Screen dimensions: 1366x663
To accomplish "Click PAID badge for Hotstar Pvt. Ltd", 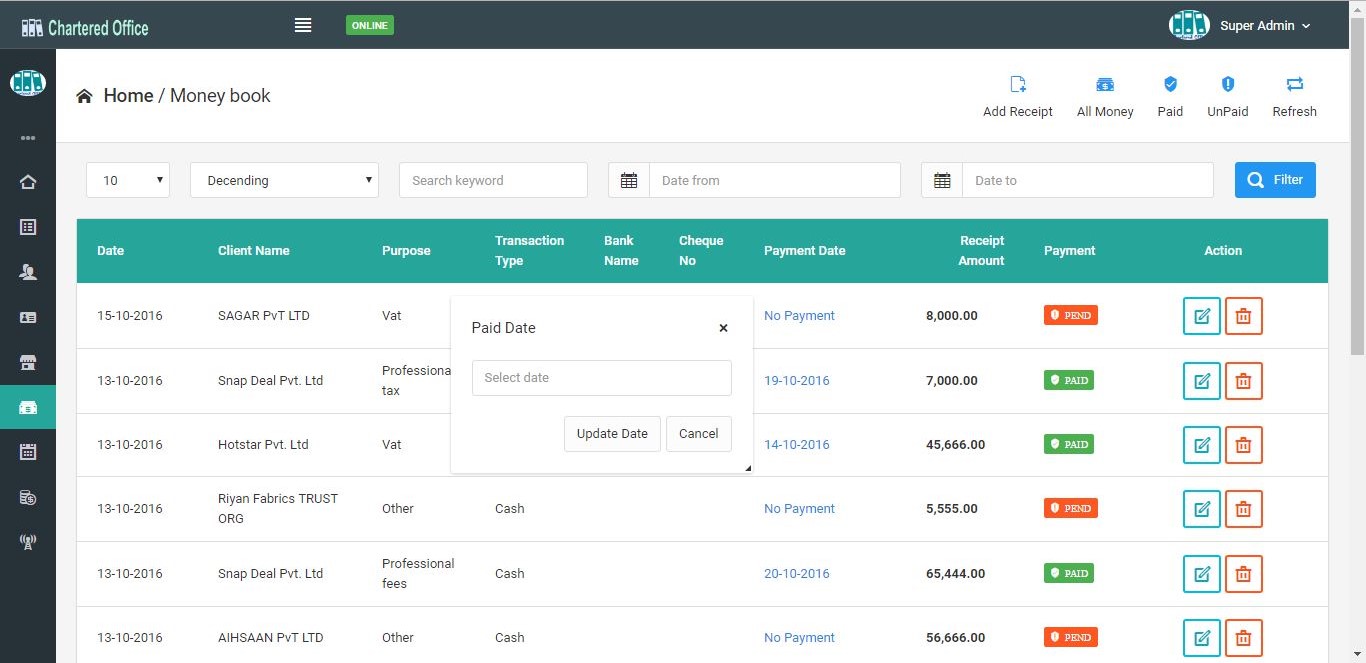I will point(1068,444).
